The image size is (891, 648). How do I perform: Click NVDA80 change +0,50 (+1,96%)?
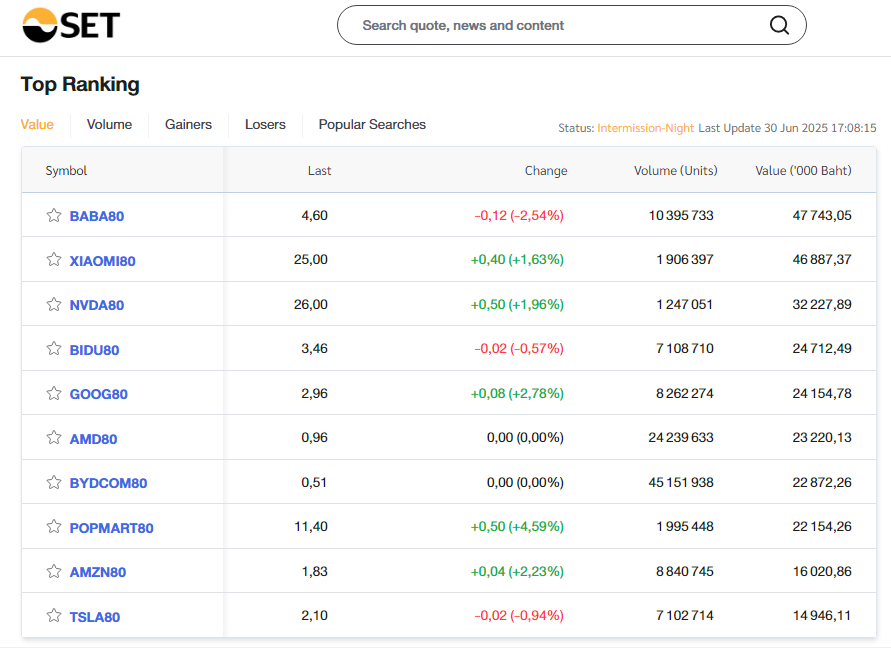[x=517, y=305]
